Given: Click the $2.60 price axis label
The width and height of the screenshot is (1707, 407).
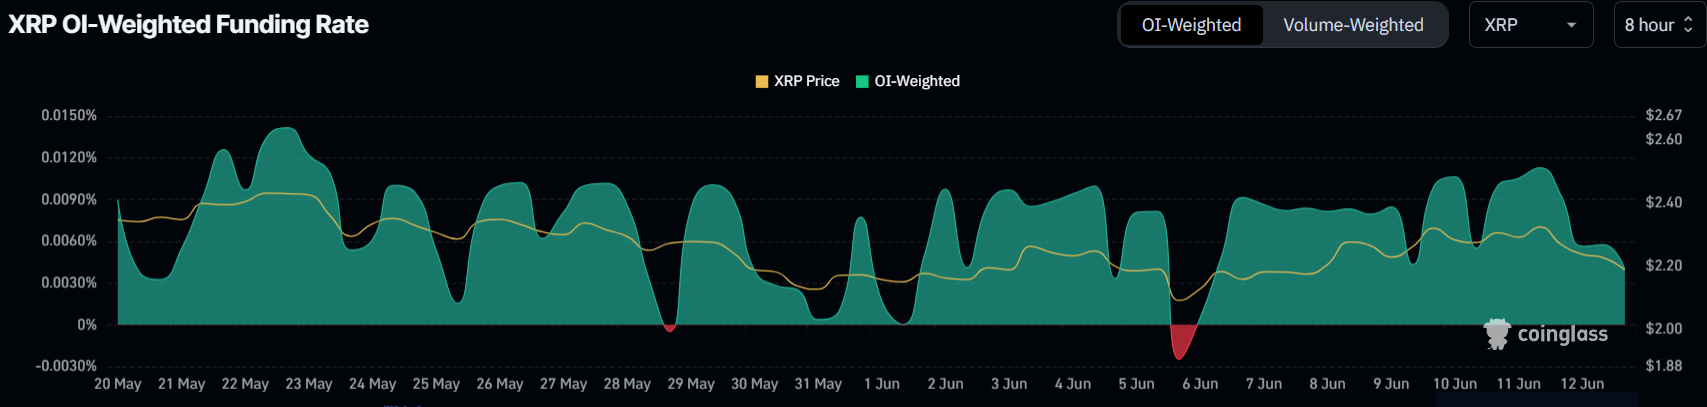Looking at the screenshot, I should click(1664, 139).
